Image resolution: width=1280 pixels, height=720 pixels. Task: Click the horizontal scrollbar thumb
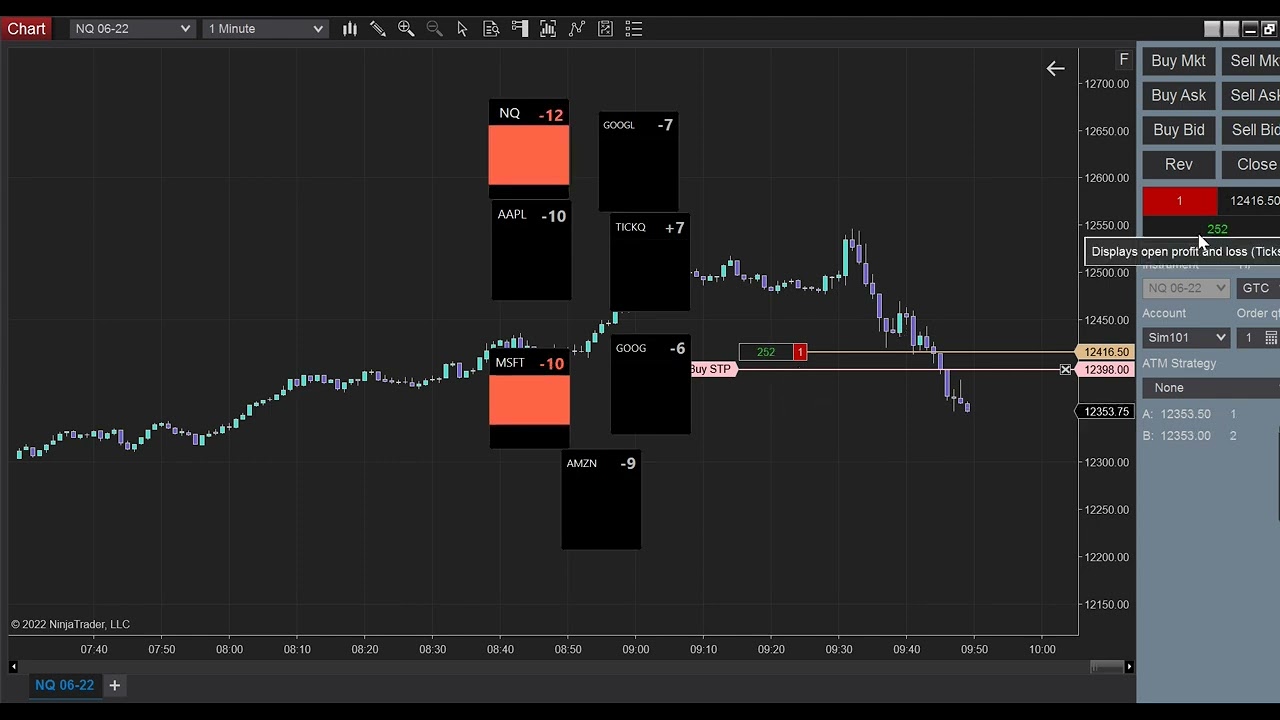pos(1107,667)
